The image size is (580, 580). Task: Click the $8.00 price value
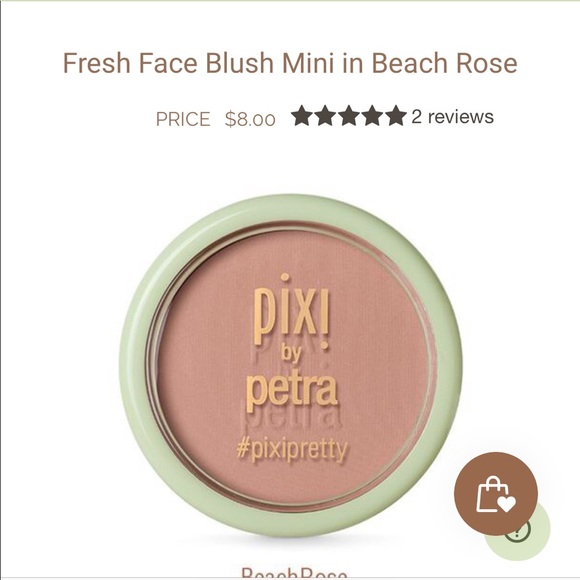click(x=250, y=119)
